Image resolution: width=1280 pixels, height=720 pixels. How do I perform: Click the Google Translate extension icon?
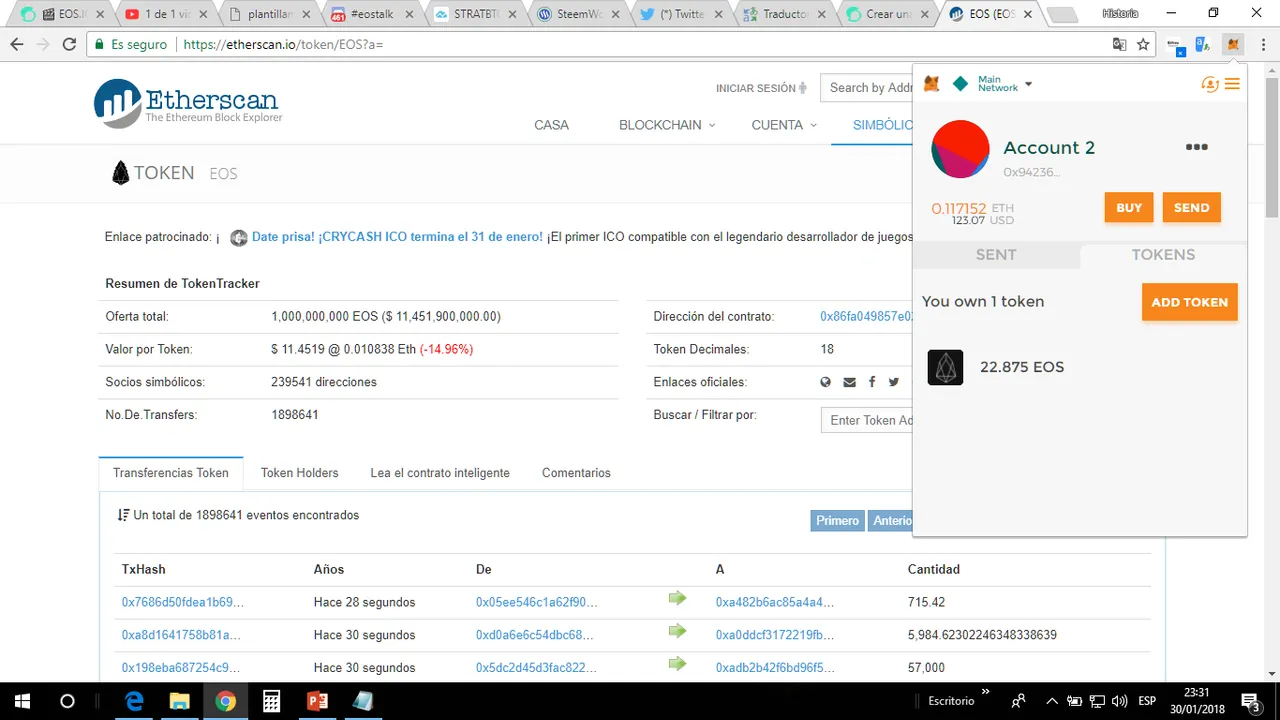pyautogui.click(x=1203, y=44)
